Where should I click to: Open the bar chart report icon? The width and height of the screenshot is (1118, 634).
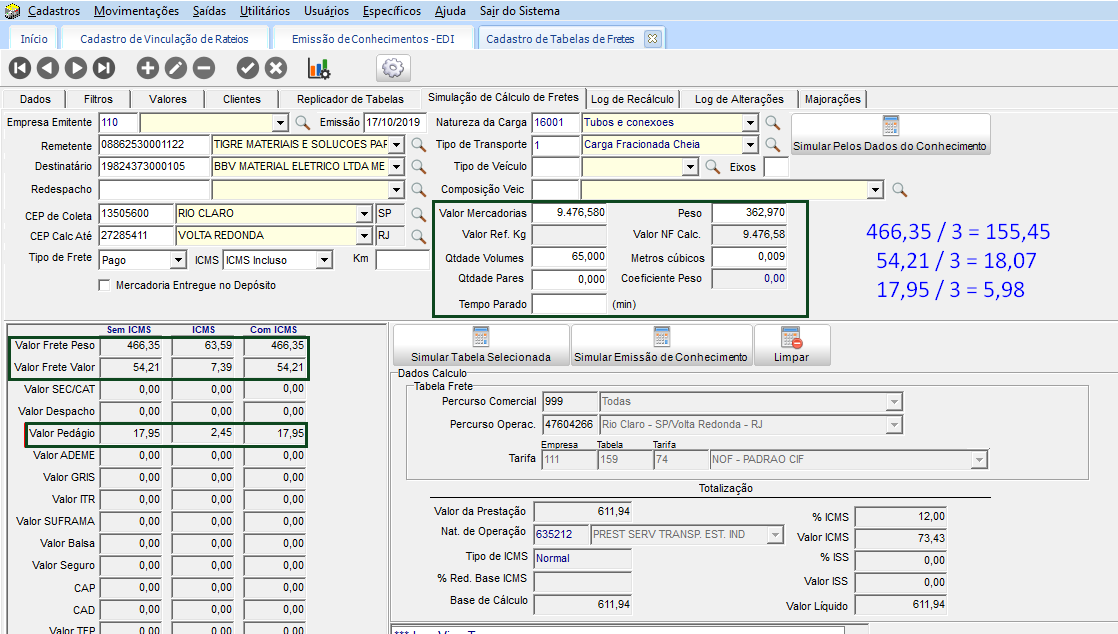pyautogui.click(x=319, y=68)
